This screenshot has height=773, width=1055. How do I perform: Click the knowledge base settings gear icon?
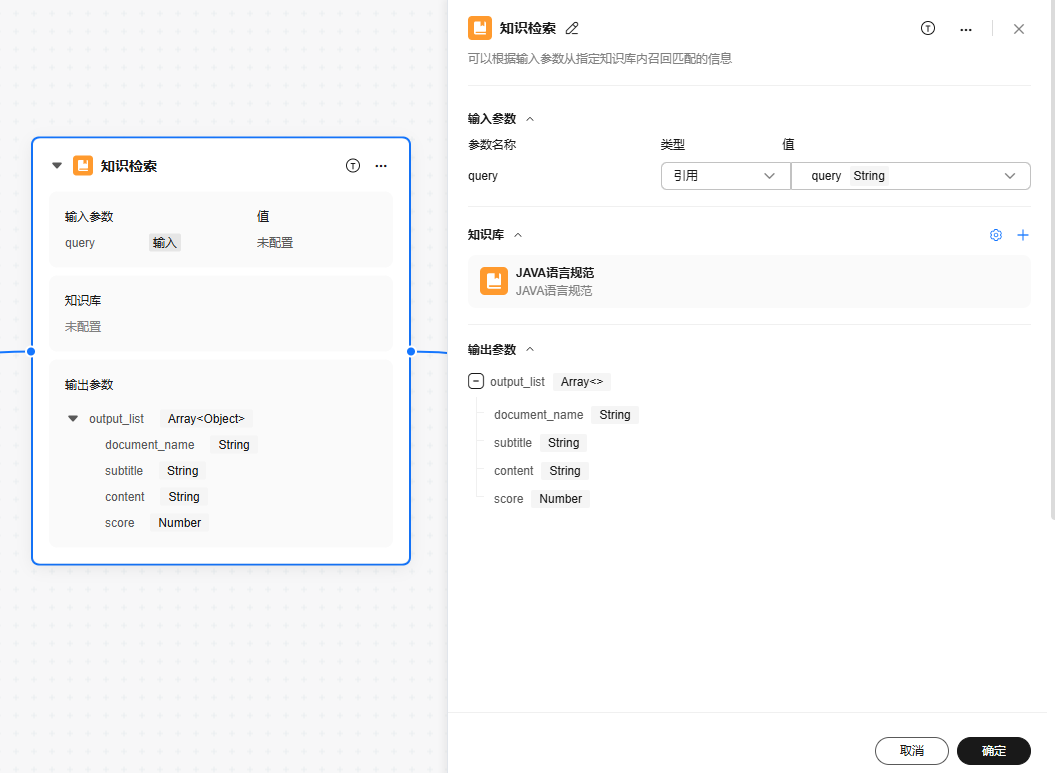tap(996, 235)
